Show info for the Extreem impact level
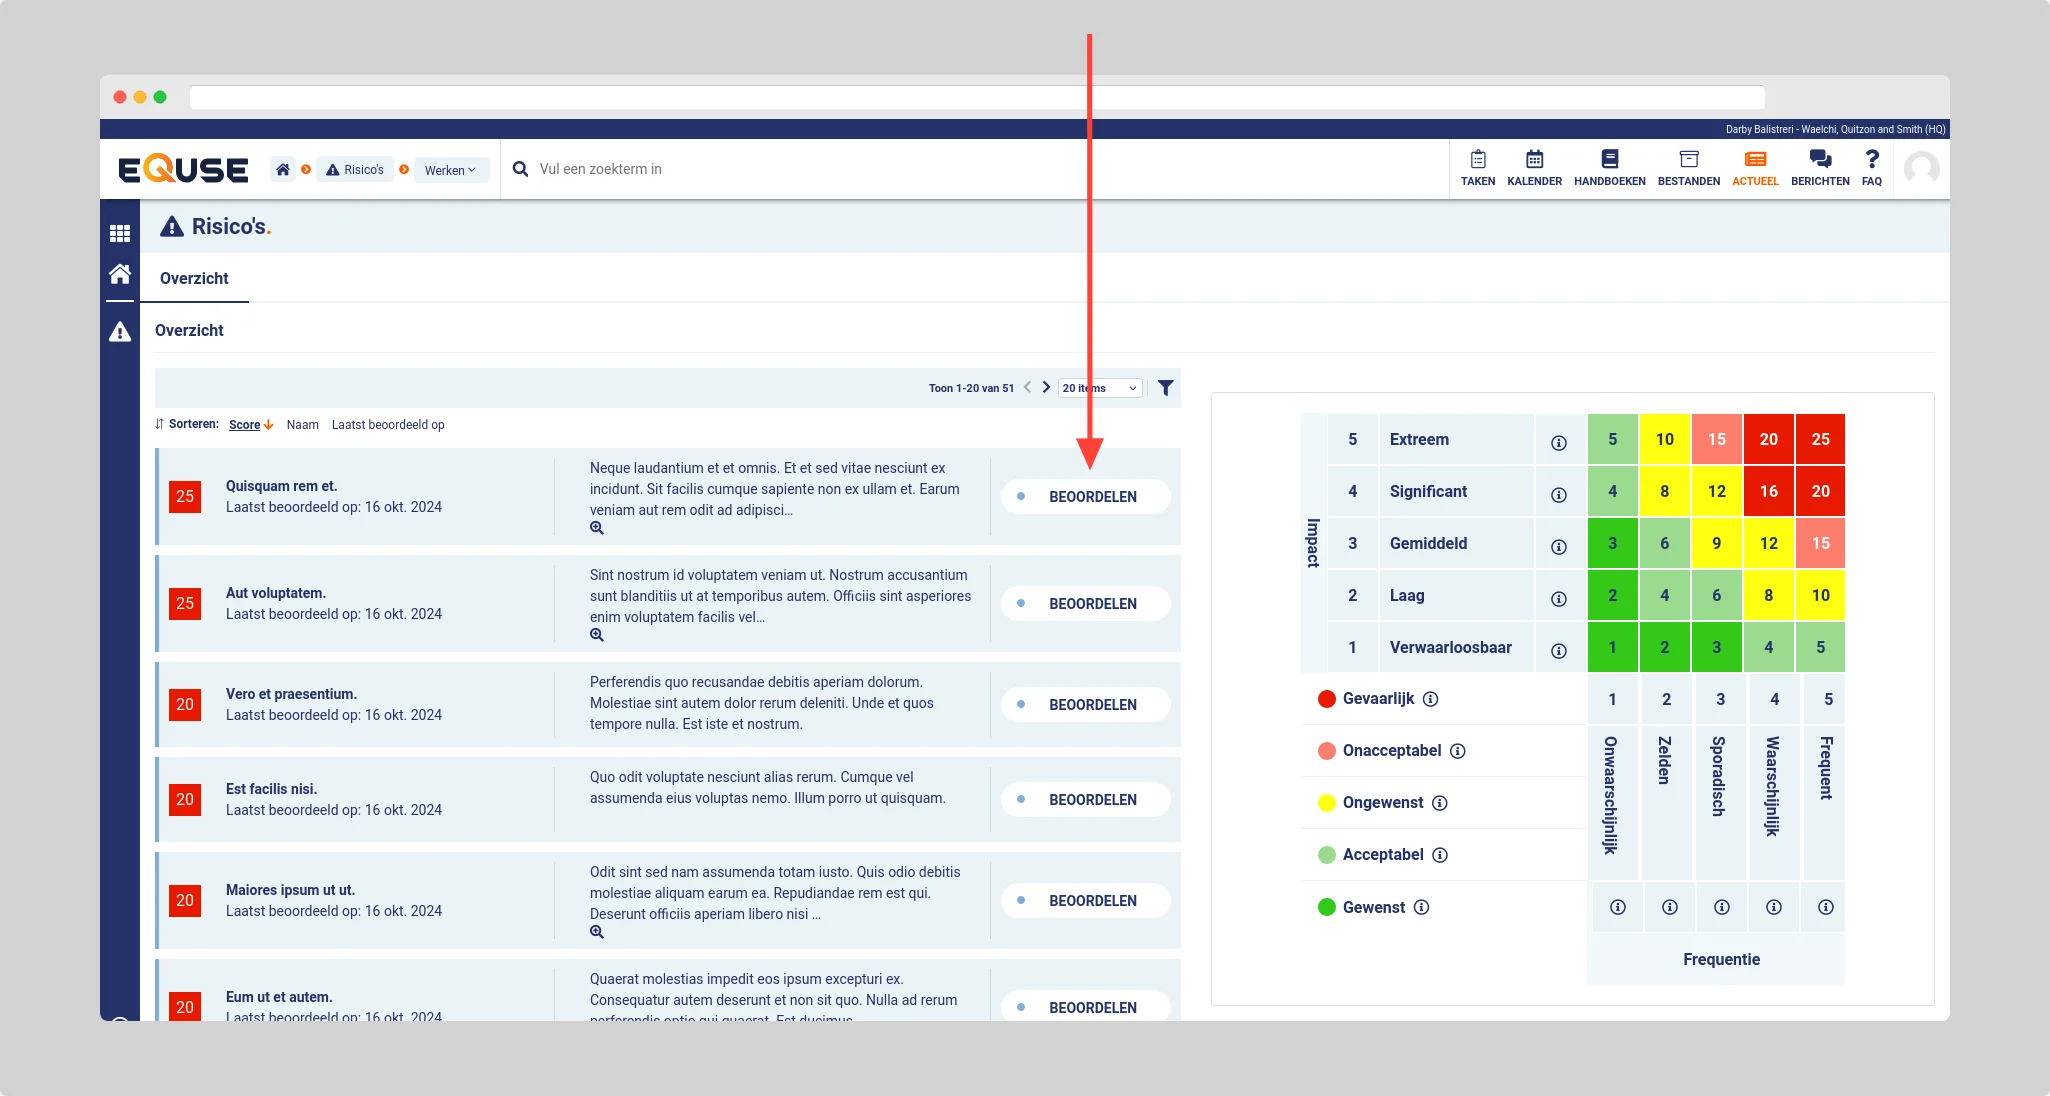Screen dimensions: 2050x1096 tap(1558, 443)
